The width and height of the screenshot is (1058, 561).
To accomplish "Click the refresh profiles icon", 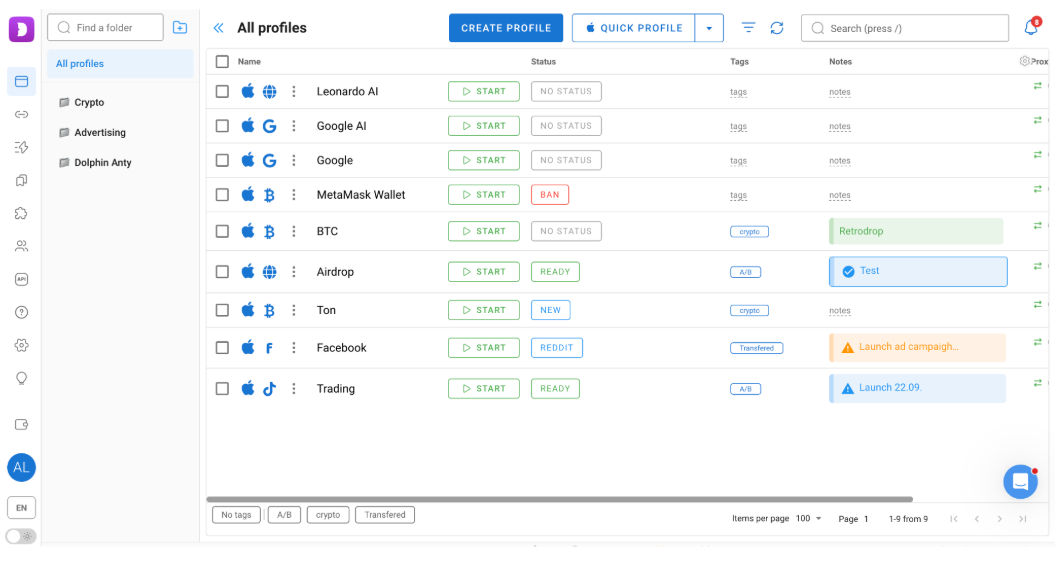I will pyautogui.click(x=777, y=28).
